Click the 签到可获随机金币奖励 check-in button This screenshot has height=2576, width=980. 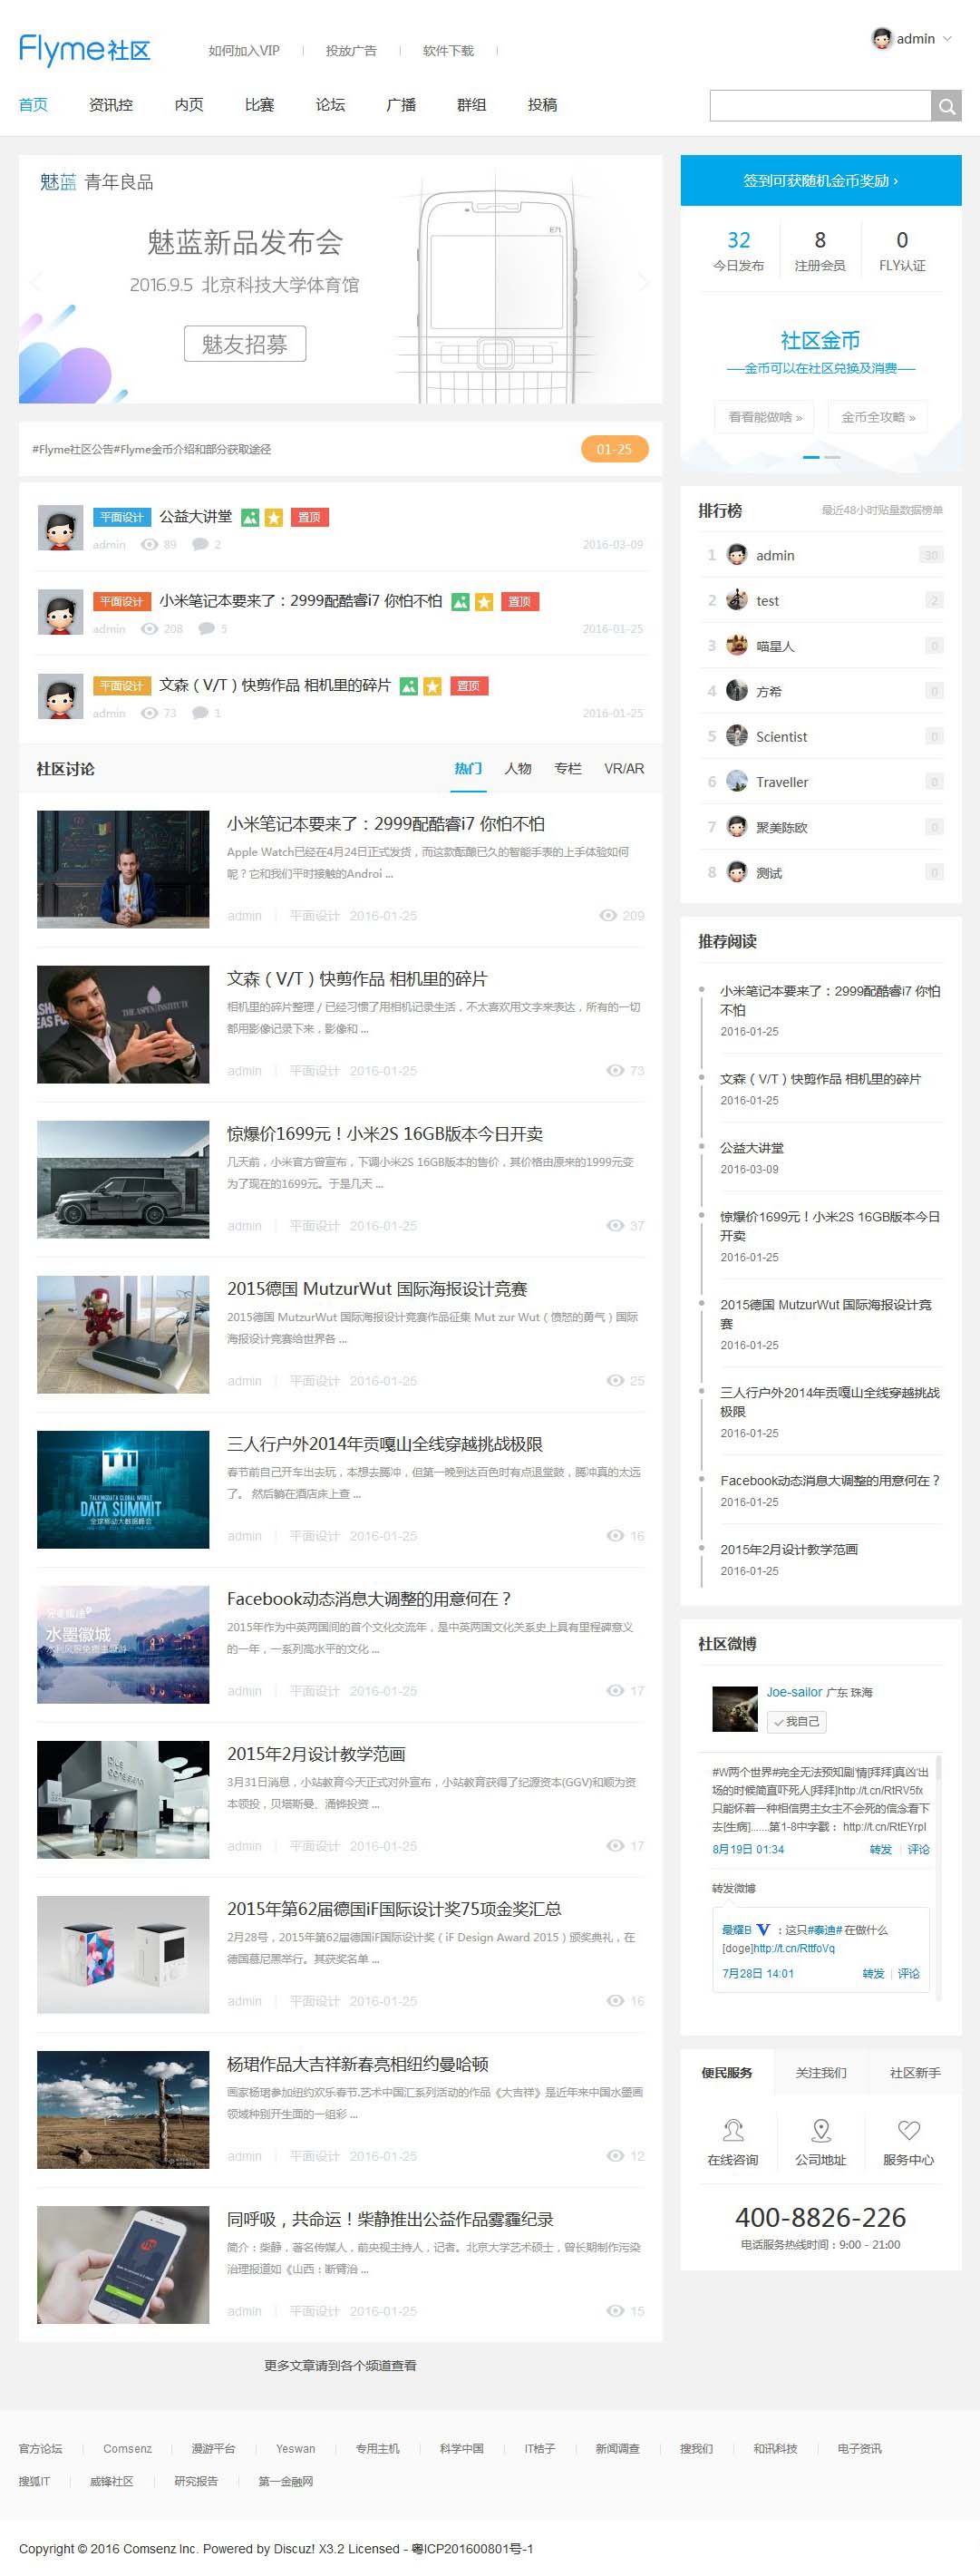(x=821, y=181)
